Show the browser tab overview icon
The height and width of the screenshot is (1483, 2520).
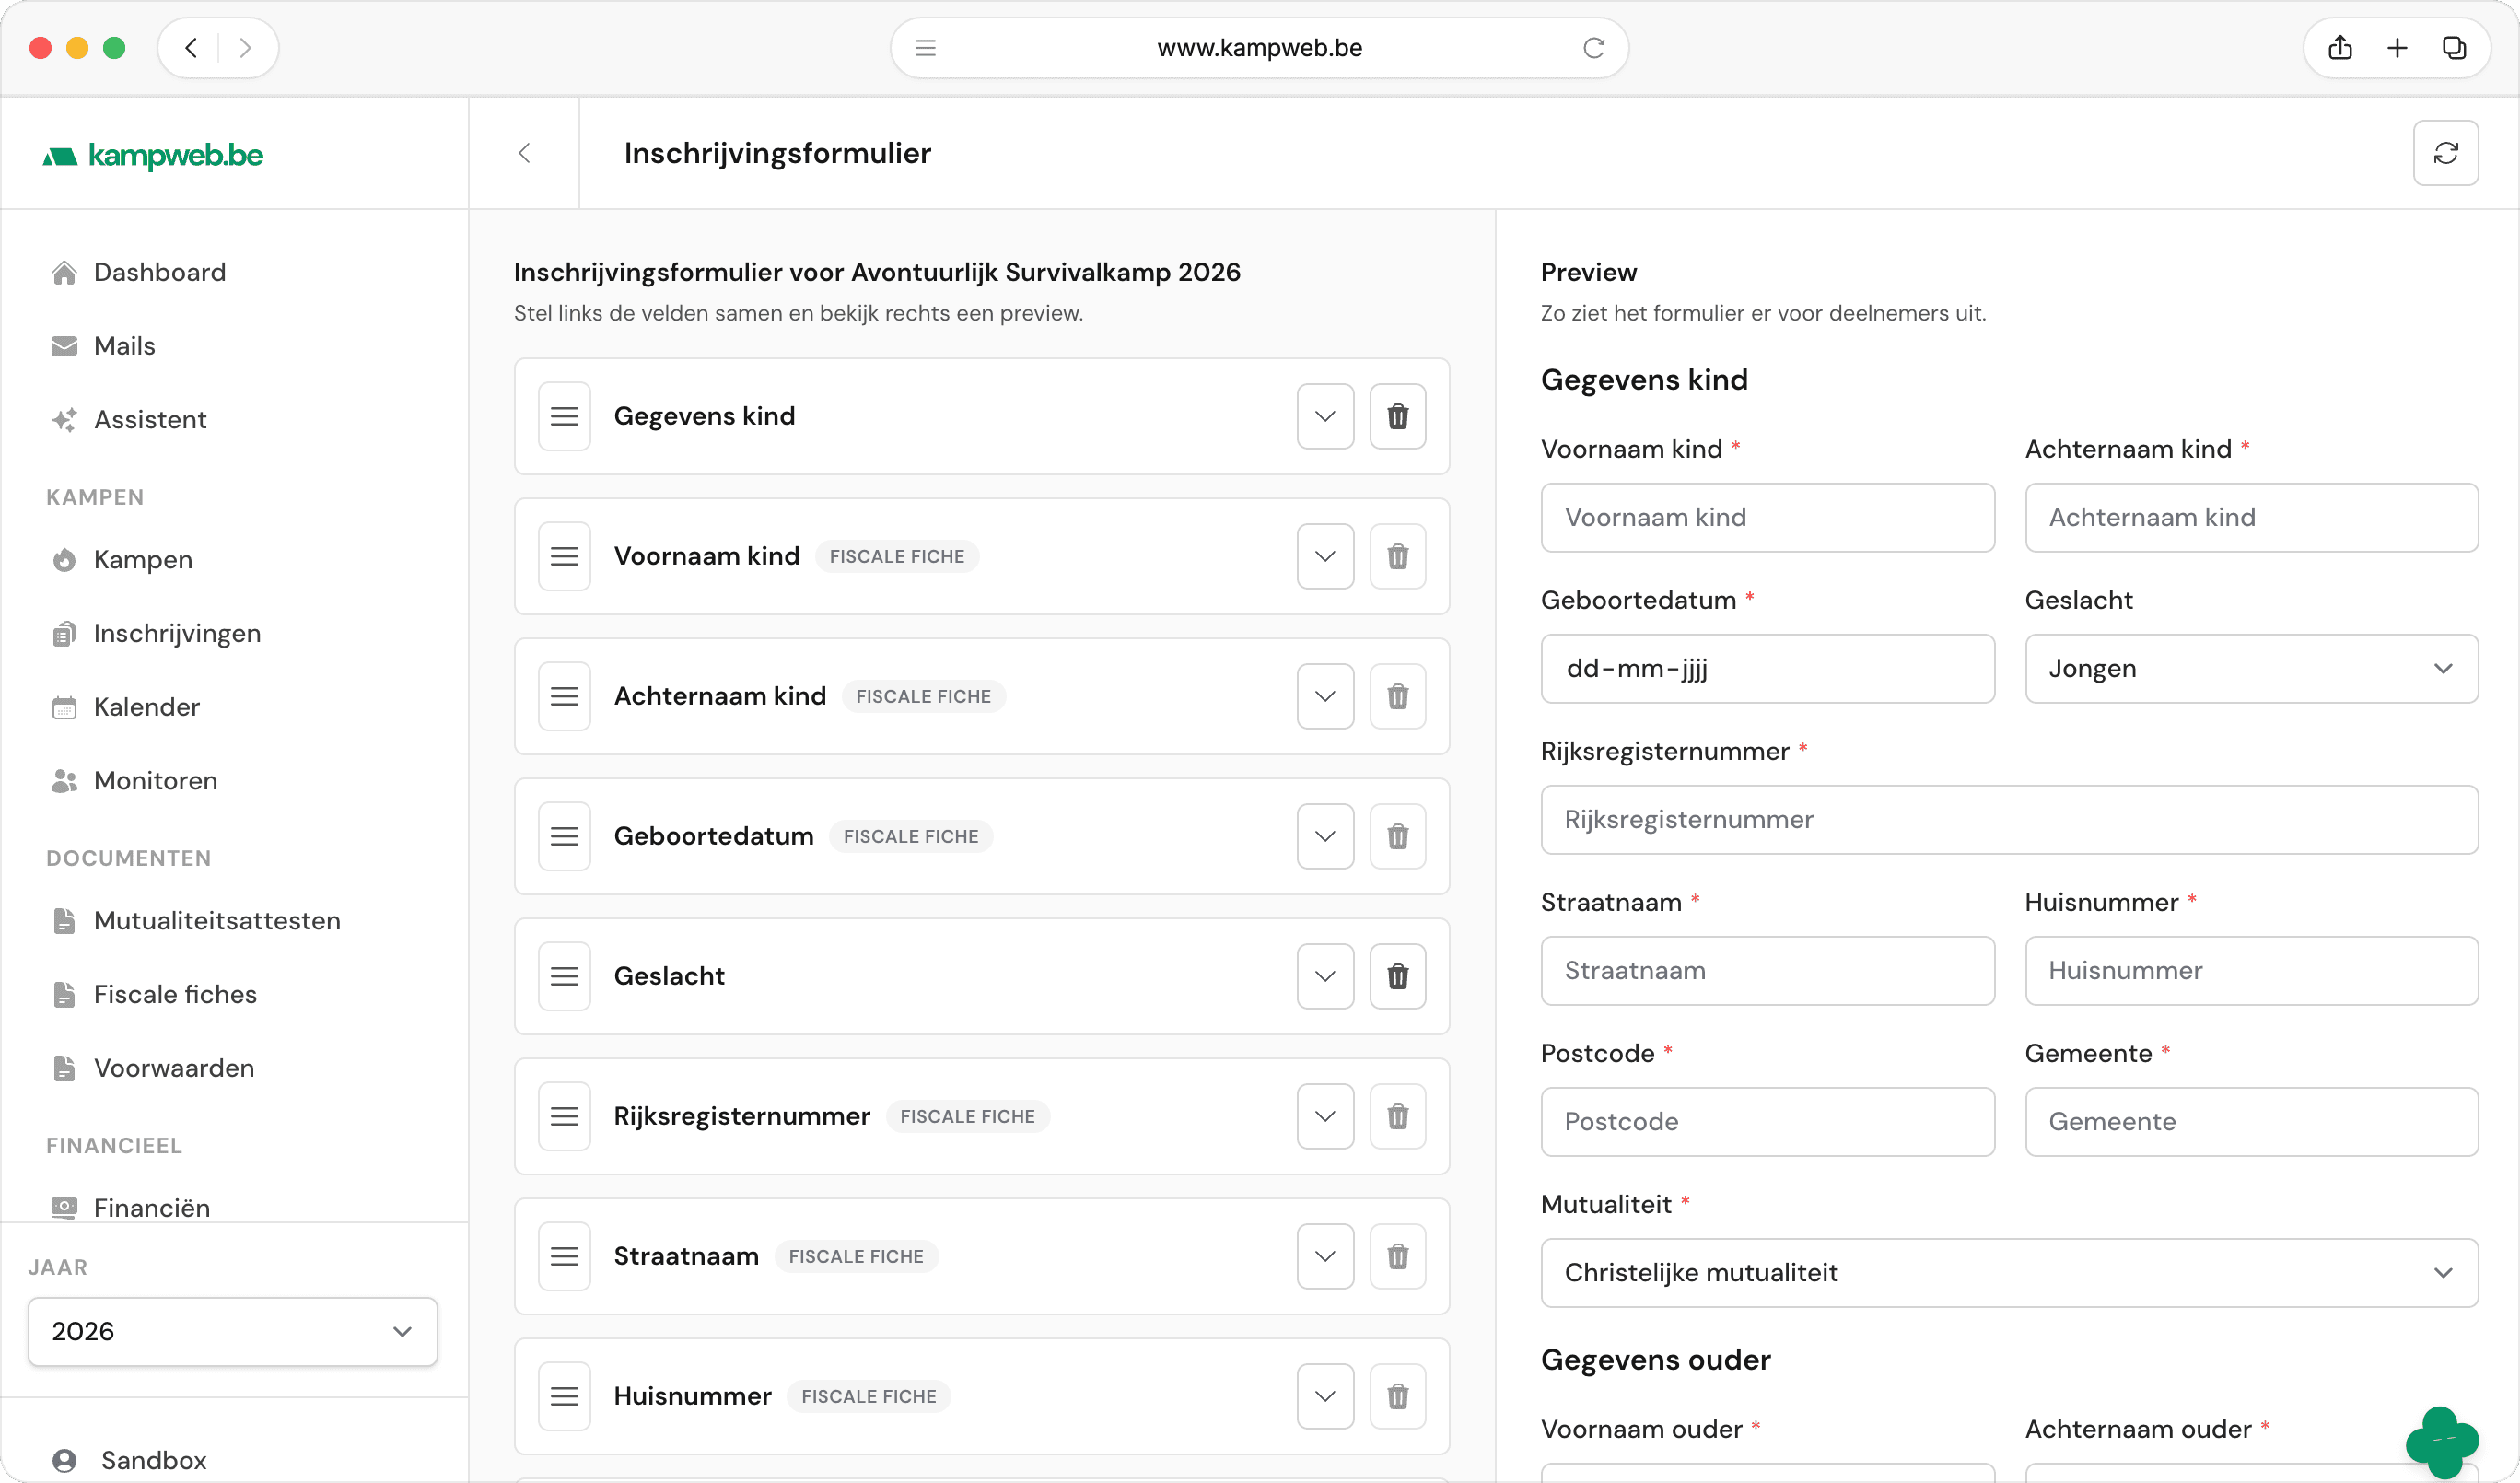[2454, 48]
